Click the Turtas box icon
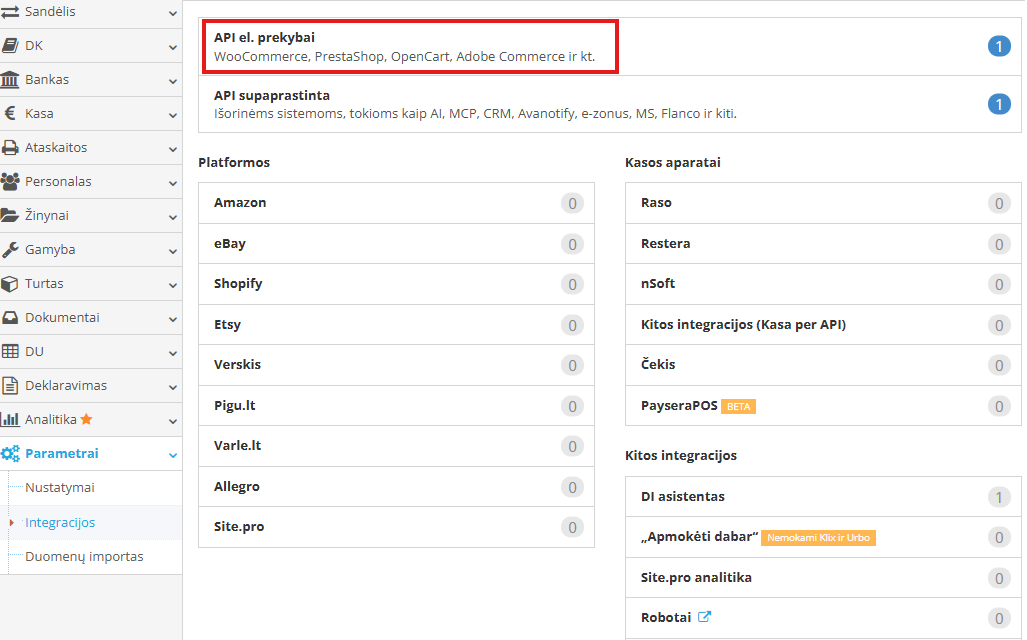The image size is (1027, 640). click(x=10, y=284)
